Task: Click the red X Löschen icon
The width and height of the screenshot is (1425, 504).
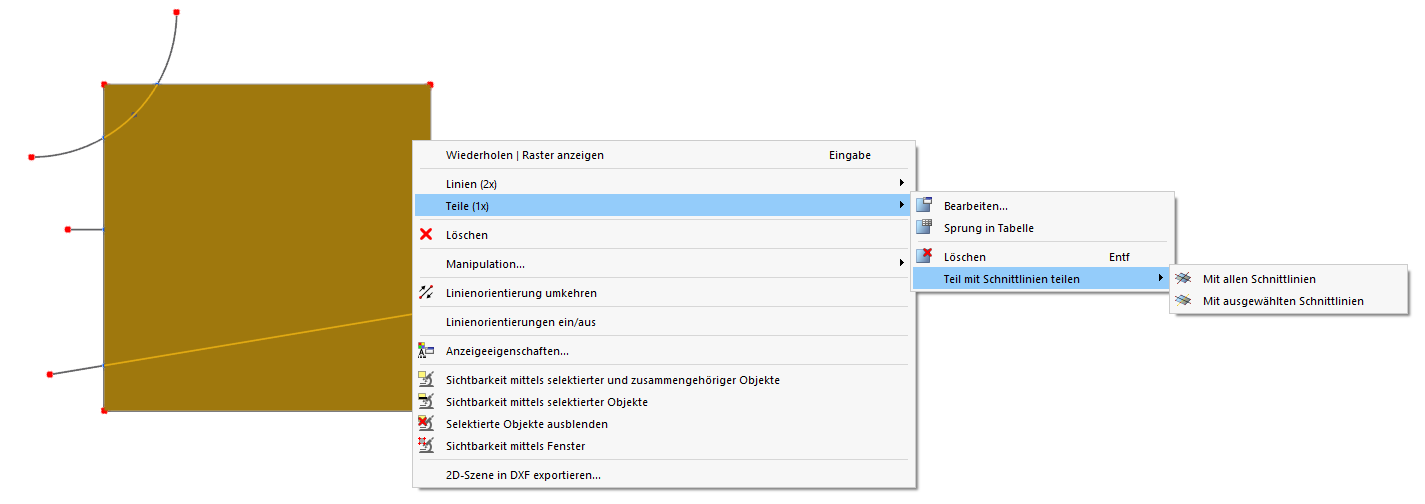Action: point(426,235)
